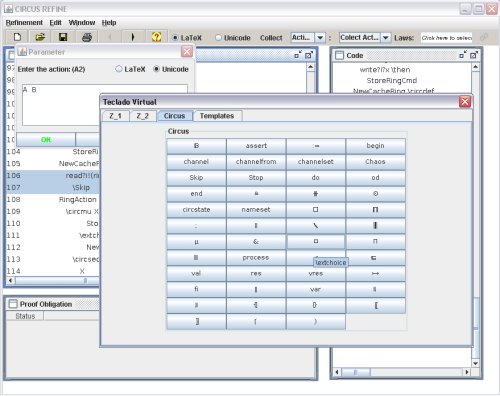Iconify the development panel behind Parameter dialog
The image size is (500, 396).
(x=298, y=55)
